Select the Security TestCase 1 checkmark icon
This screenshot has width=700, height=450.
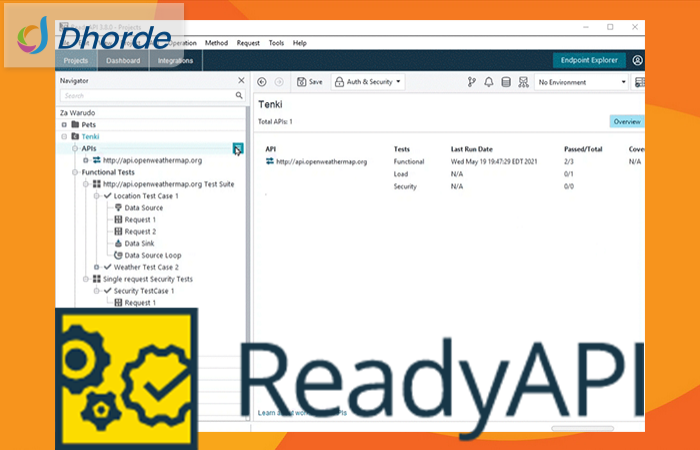click(x=107, y=291)
